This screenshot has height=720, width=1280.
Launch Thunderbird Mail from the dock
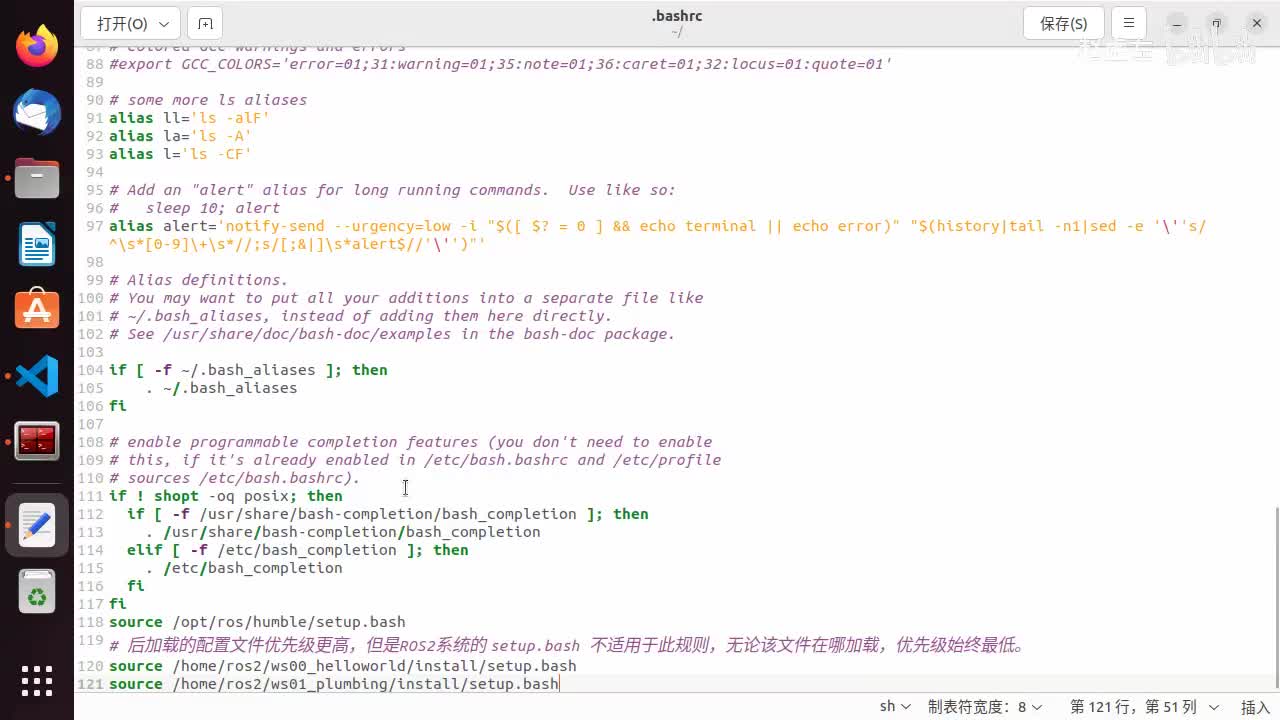click(37, 112)
